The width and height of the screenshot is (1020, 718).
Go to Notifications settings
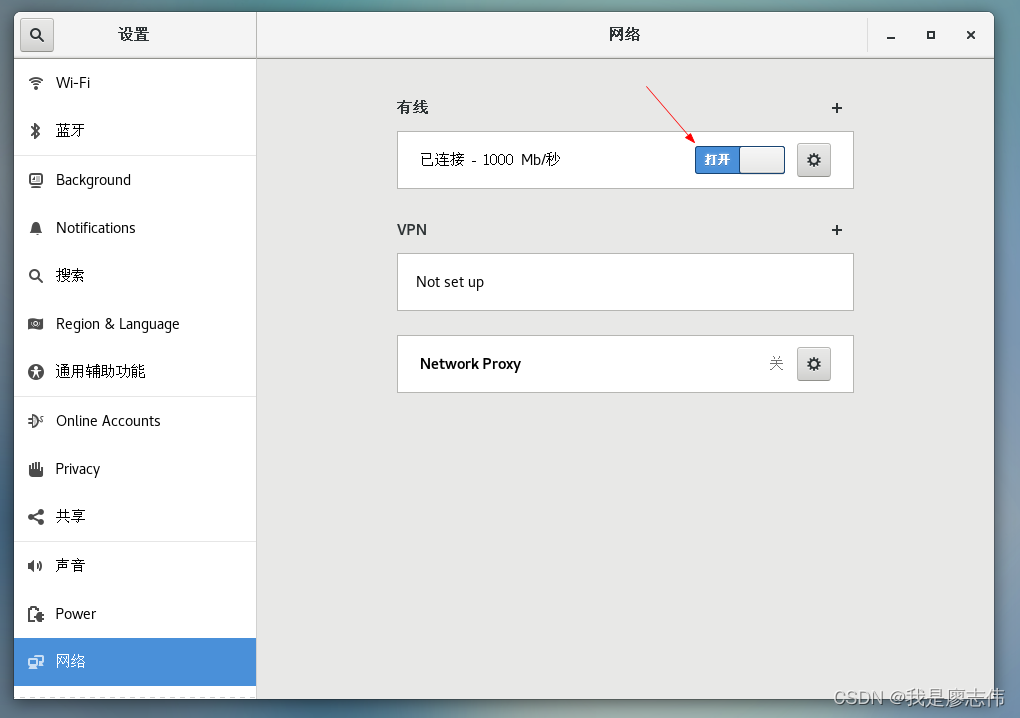pyautogui.click(x=135, y=228)
